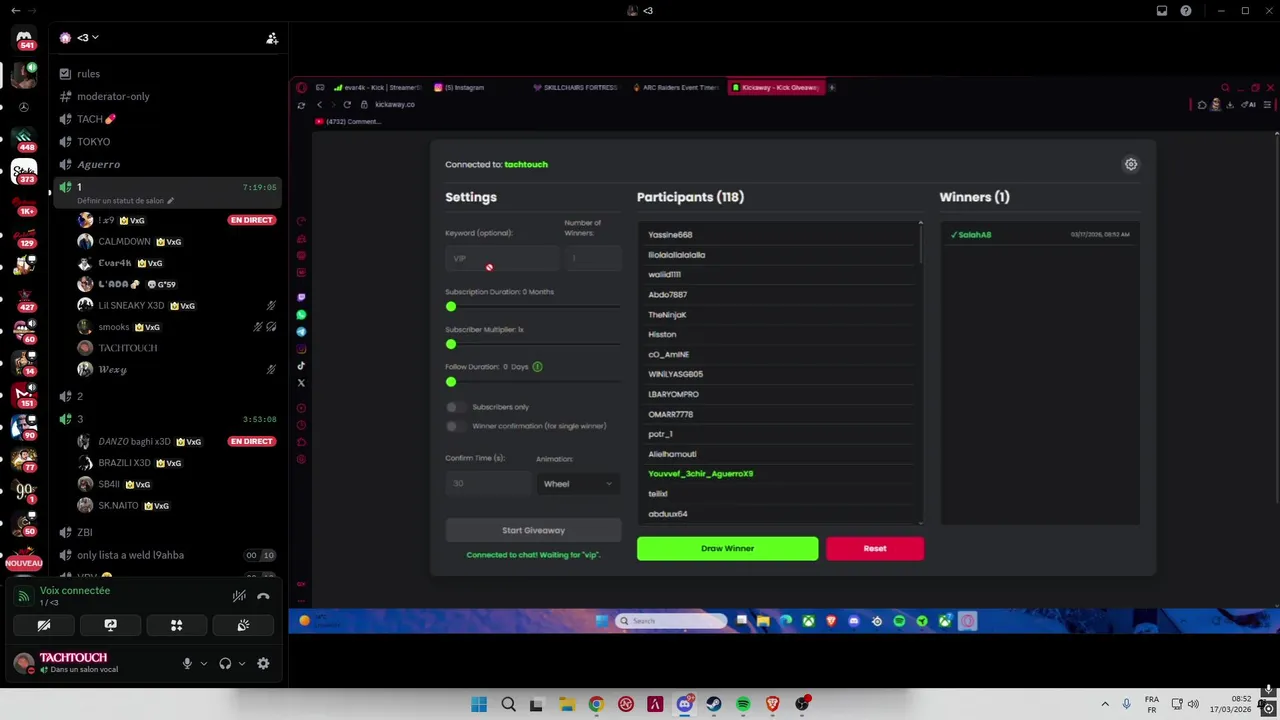Select participant WINILYASGB05

coord(675,374)
